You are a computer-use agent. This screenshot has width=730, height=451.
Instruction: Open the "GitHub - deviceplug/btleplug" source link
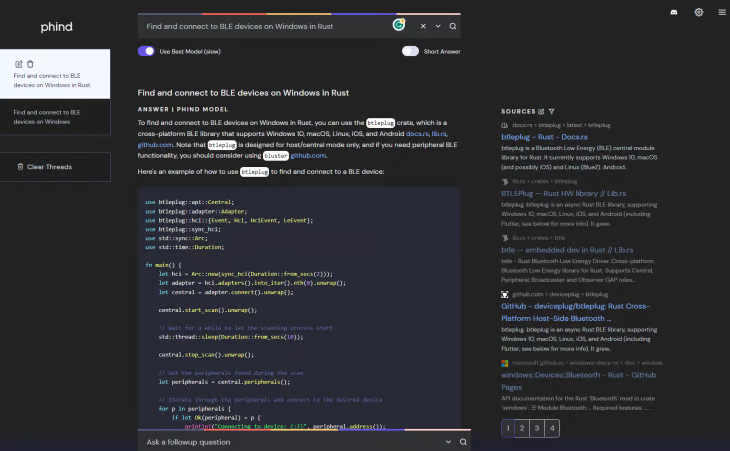(575, 312)
